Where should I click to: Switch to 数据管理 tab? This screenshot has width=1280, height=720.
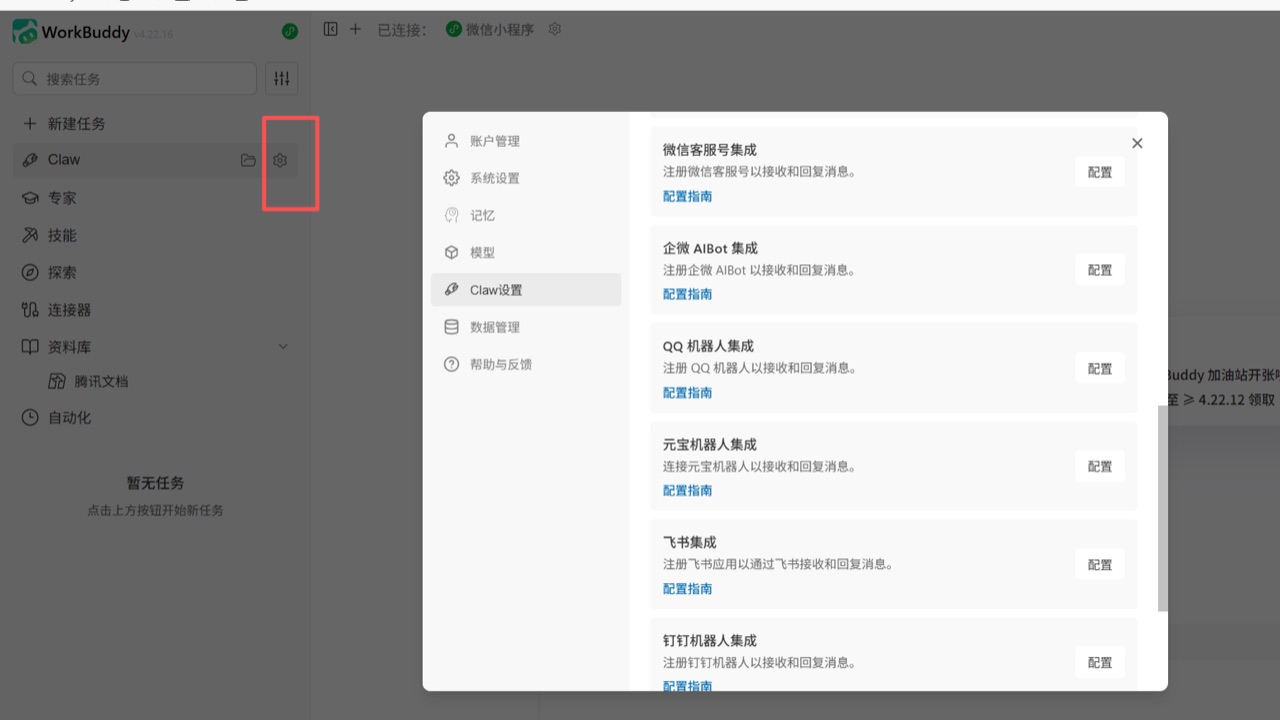pos(526,327)
